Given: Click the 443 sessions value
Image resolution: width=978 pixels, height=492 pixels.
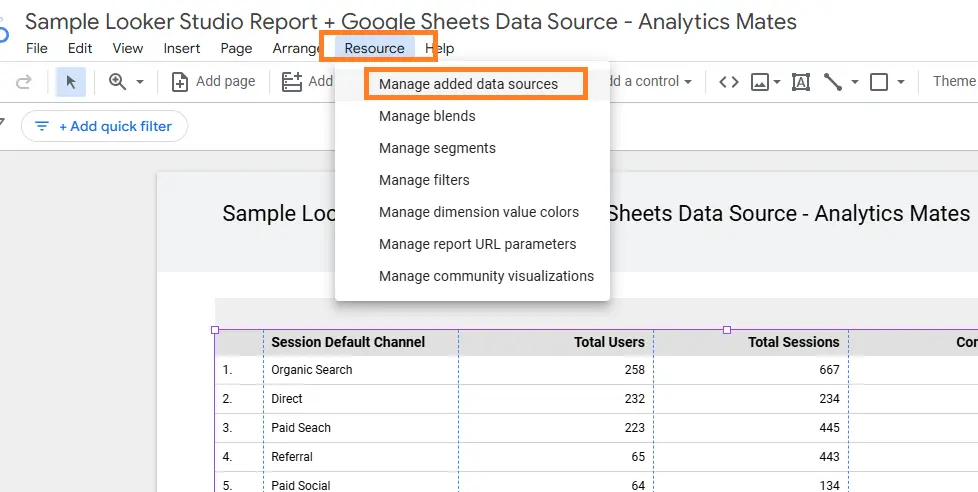Looking at the screenshot, I should pos(830,456).
